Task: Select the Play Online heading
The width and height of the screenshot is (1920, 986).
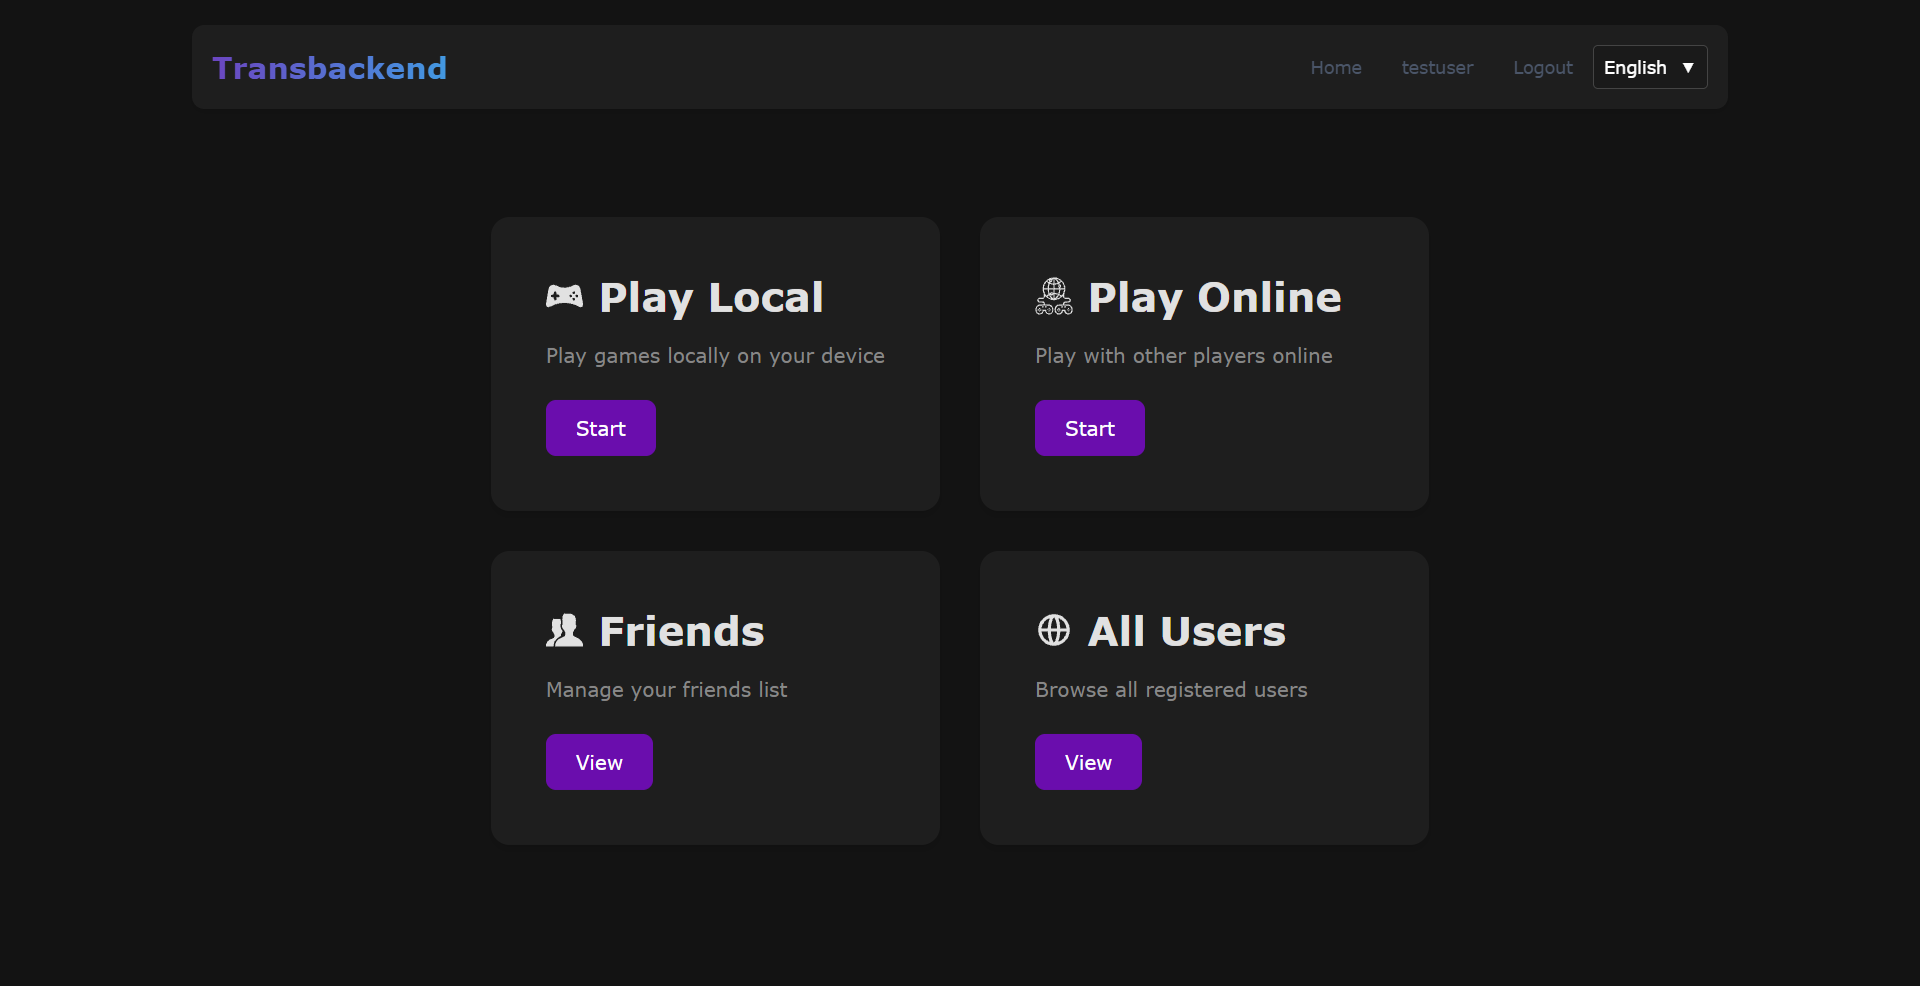Action: pyautogui.click(x=1215, y=297)
